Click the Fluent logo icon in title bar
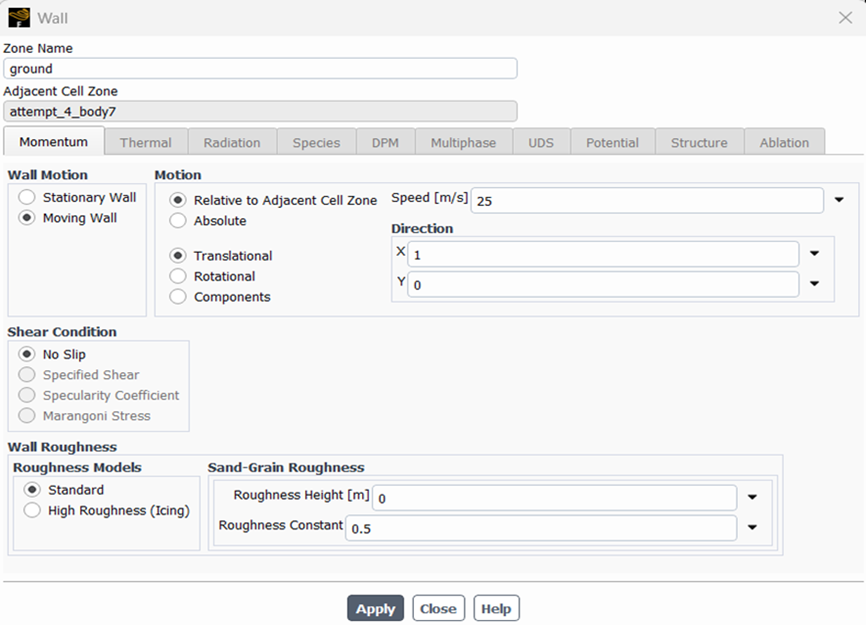The height and width of the screenshot is (625, 866). 18,17
